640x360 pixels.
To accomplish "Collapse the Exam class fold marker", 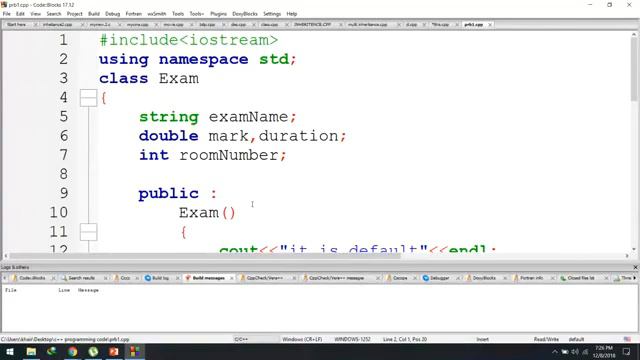I will (88, 98).
